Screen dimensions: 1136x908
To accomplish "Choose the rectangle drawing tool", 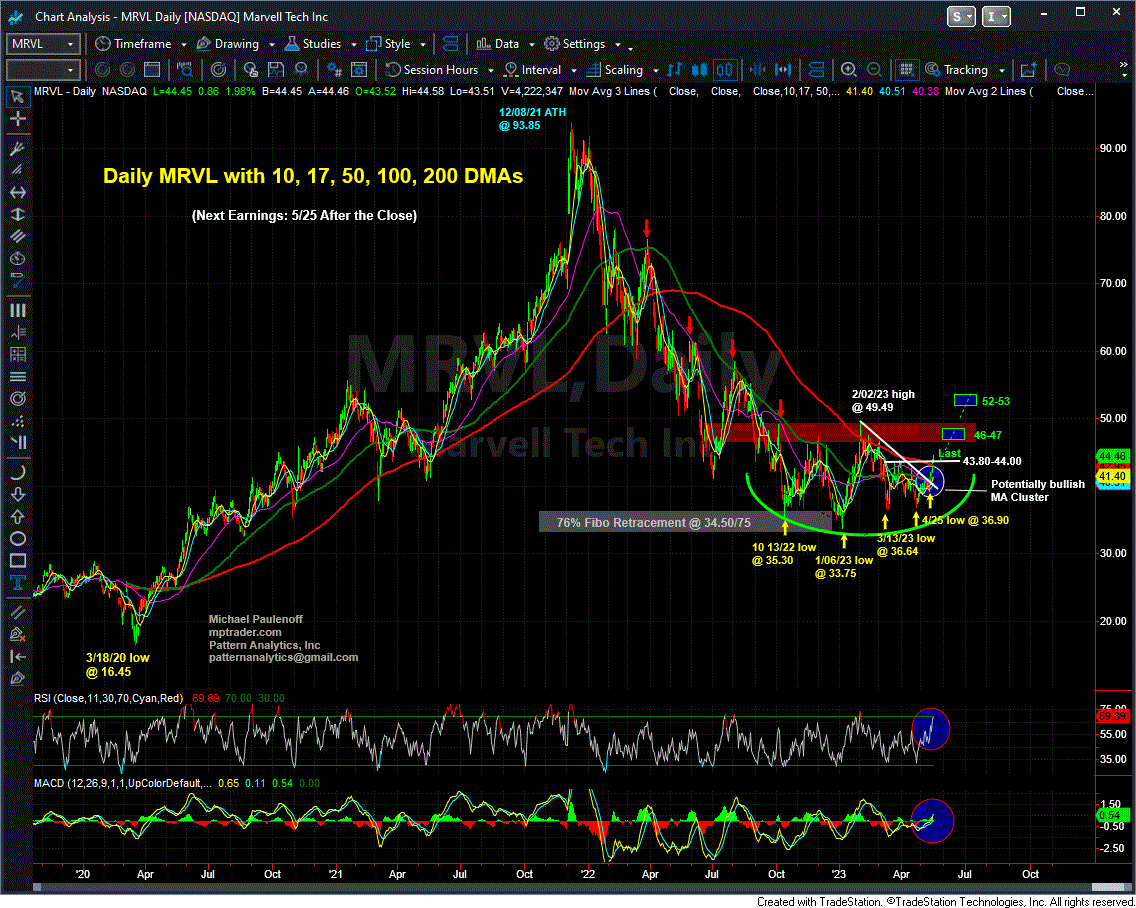I will [17, 561].
